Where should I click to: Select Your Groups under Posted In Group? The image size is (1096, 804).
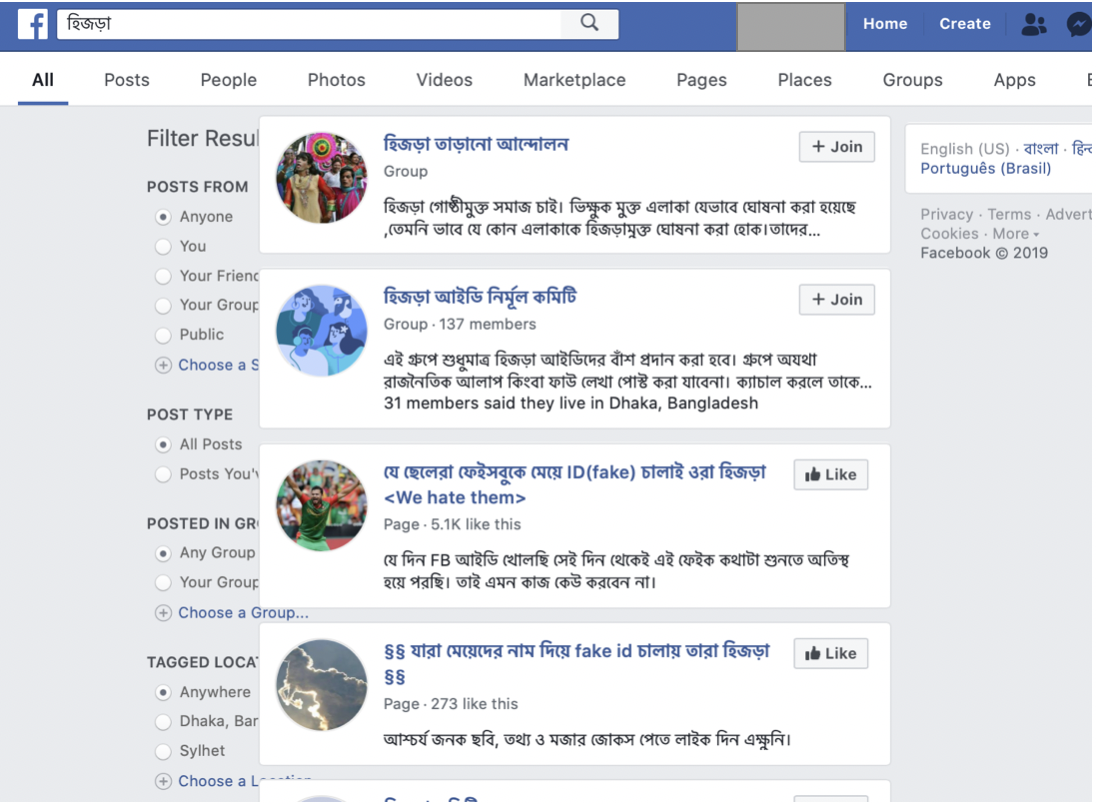[x=163, y=582]
